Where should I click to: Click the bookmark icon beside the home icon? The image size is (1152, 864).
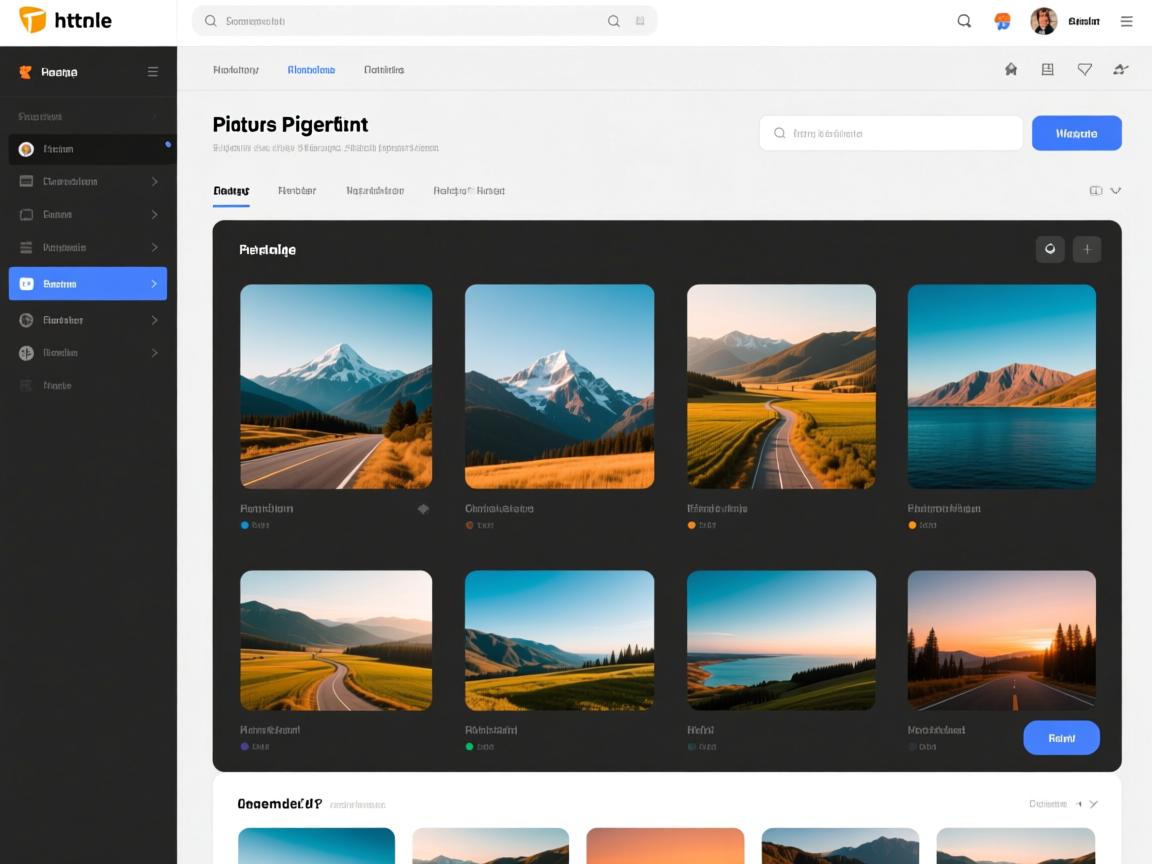point(1047,70)
